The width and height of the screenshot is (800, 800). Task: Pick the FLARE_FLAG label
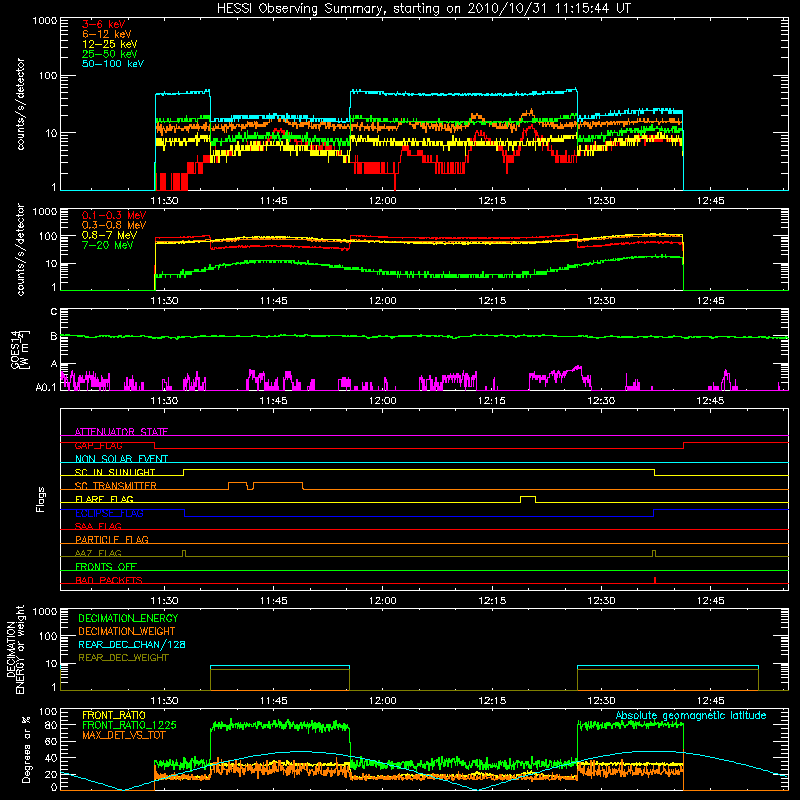point(104,499)
